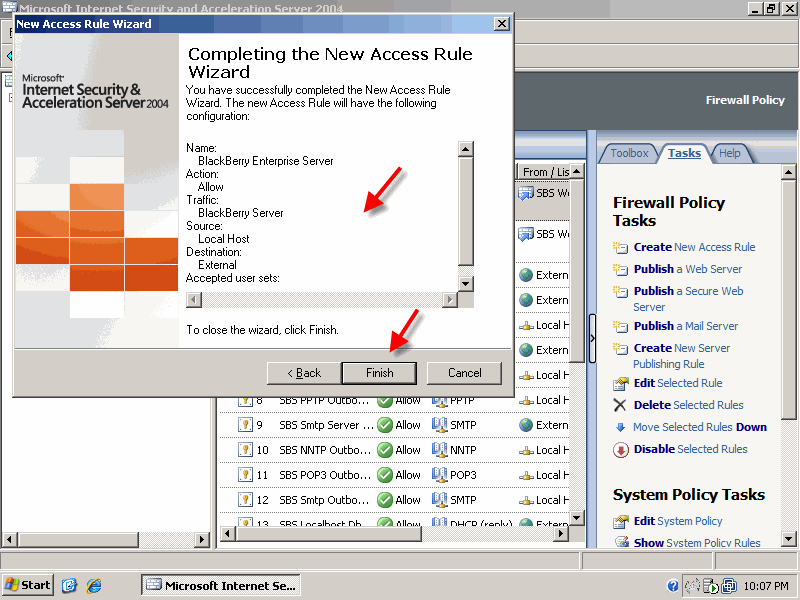Cancel the New Access Rule Wizard
800x600 pixels.
(x=464, y=373)
